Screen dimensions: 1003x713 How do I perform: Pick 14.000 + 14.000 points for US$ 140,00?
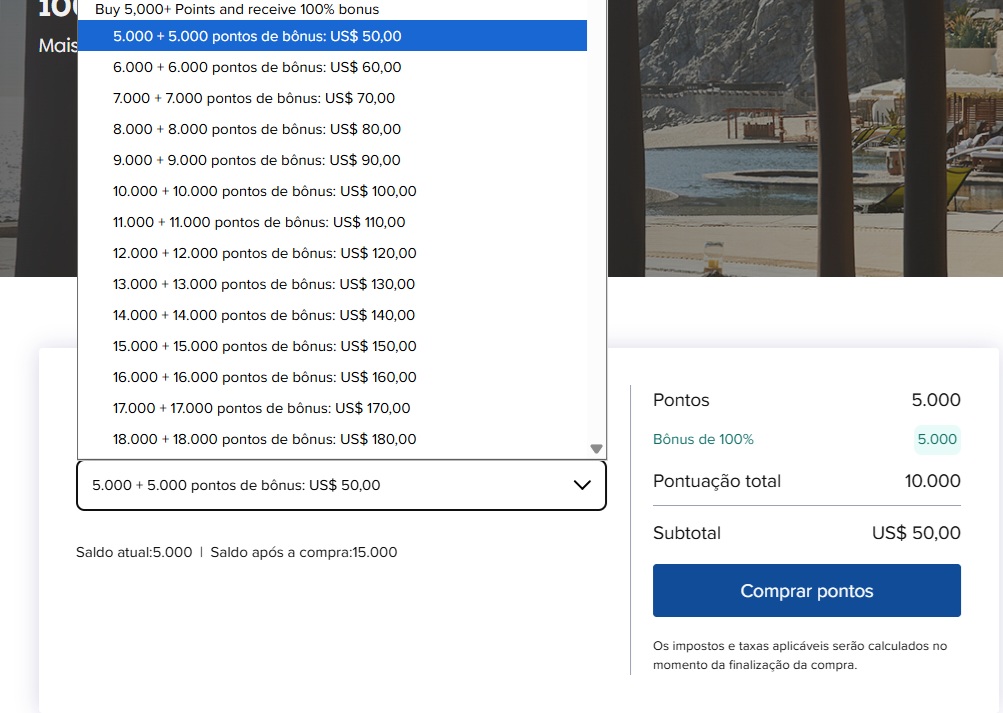(x=264, y=315)
